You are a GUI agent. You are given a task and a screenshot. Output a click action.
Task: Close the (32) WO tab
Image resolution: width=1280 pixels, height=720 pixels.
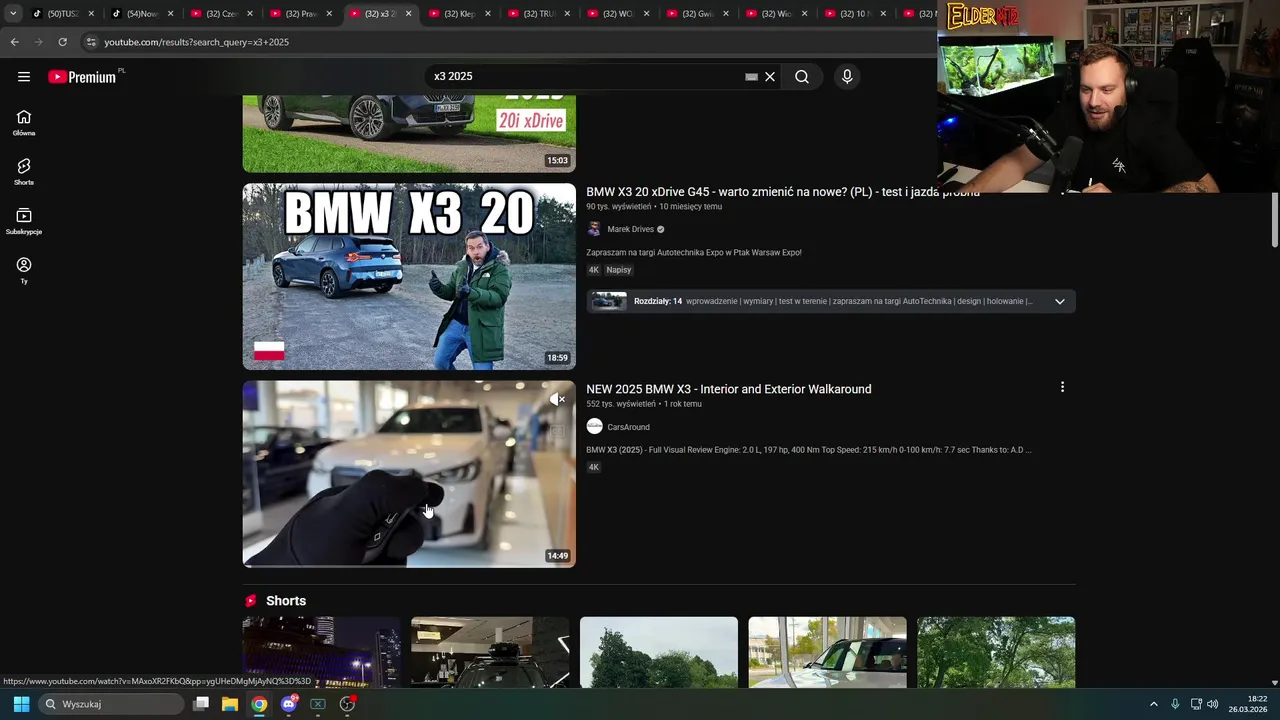tap(647, 14)
